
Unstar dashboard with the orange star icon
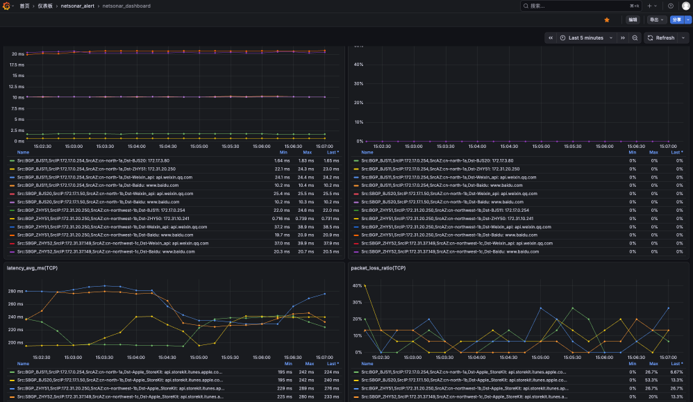tap(607, 20)
